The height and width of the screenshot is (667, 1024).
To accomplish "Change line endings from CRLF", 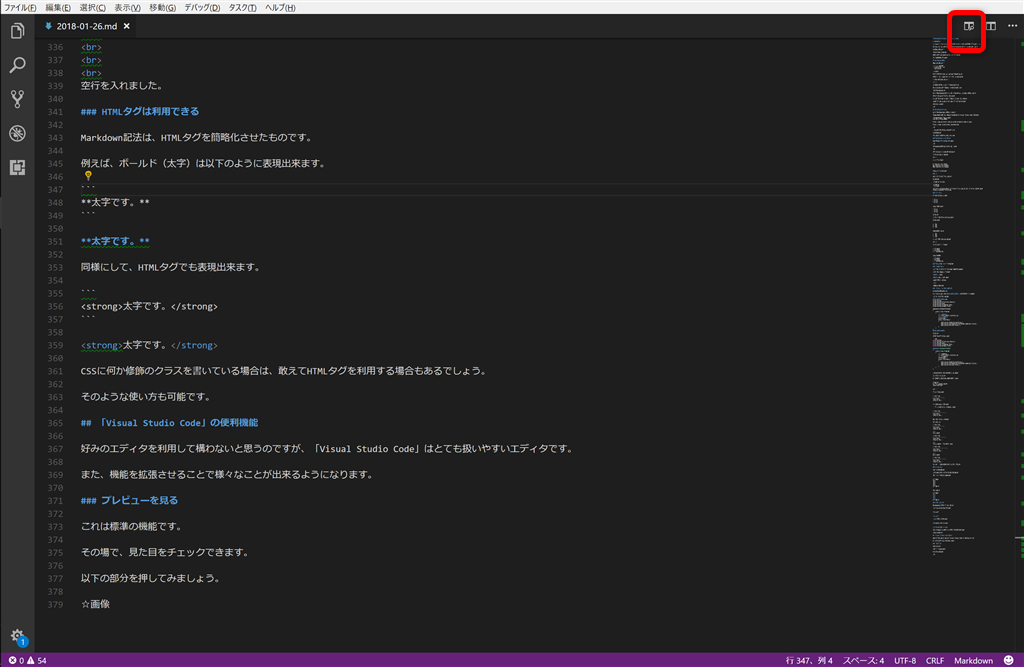I will 935,660.
